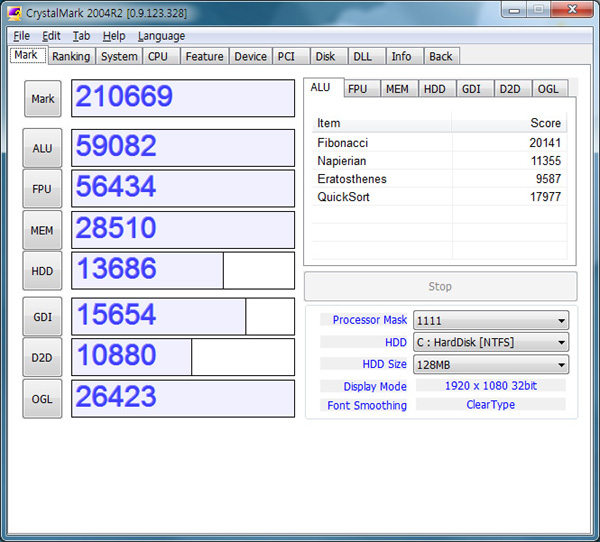Run the HDD benchmark button
Screen dimensions: 600x542
42,271
